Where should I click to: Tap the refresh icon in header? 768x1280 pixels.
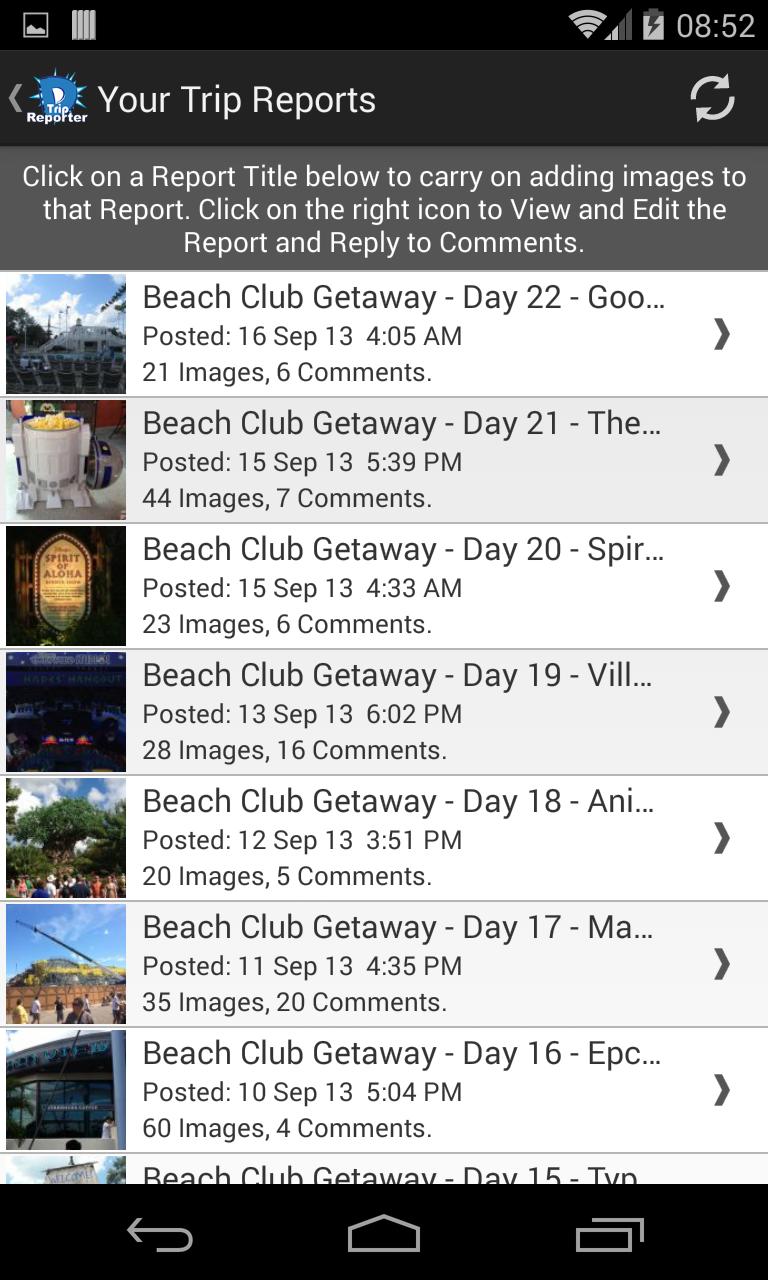coord(712,99)
